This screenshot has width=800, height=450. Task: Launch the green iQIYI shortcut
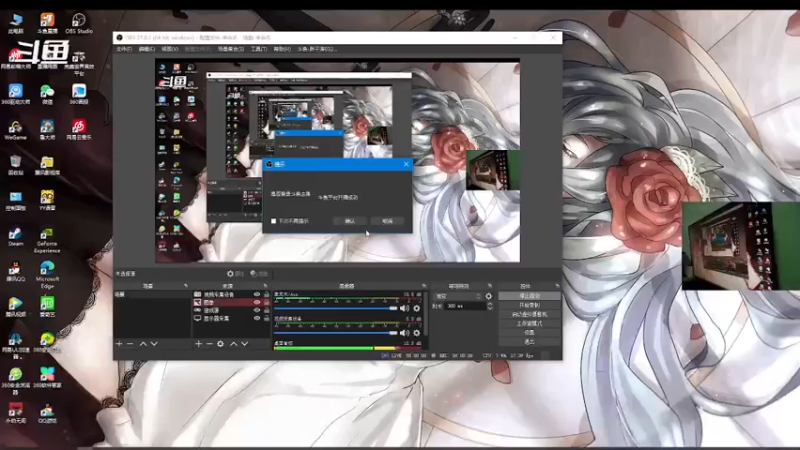coord(47,307)
